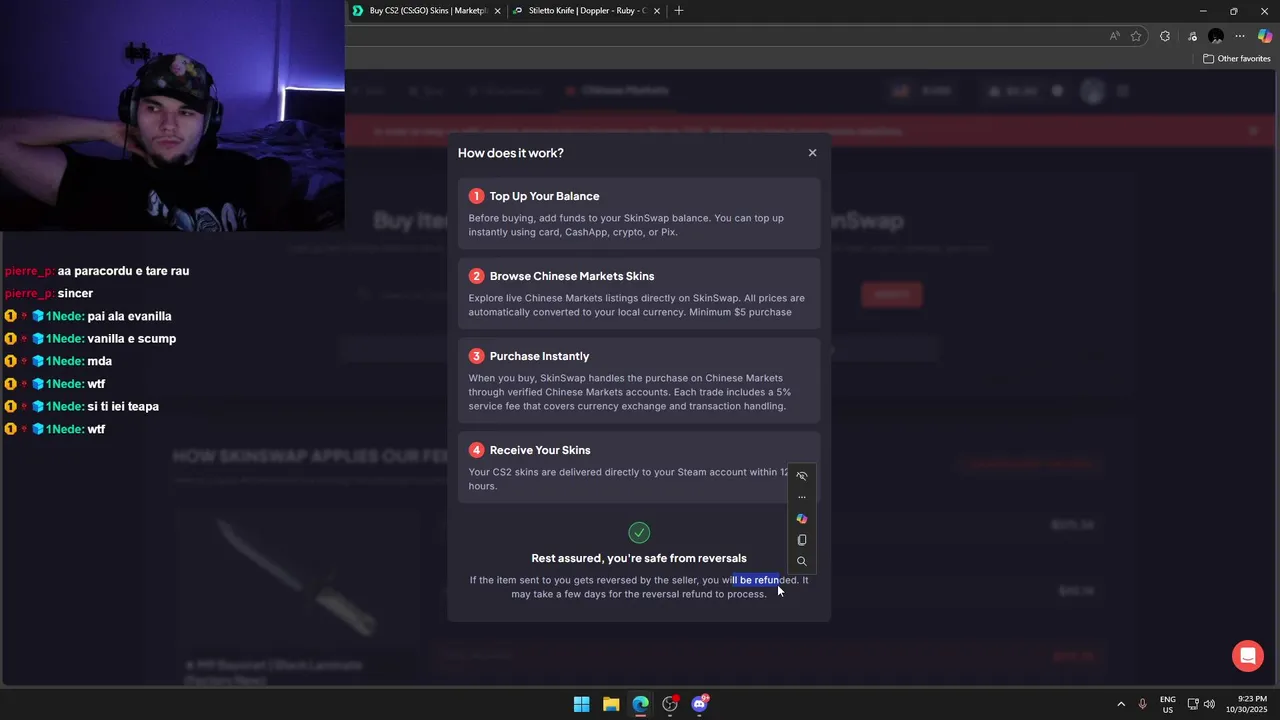This screenshot has width=1280, height=720.
Task: Click step 3 'Purchase Instantly' heading
Action: (x=539, y=356)
